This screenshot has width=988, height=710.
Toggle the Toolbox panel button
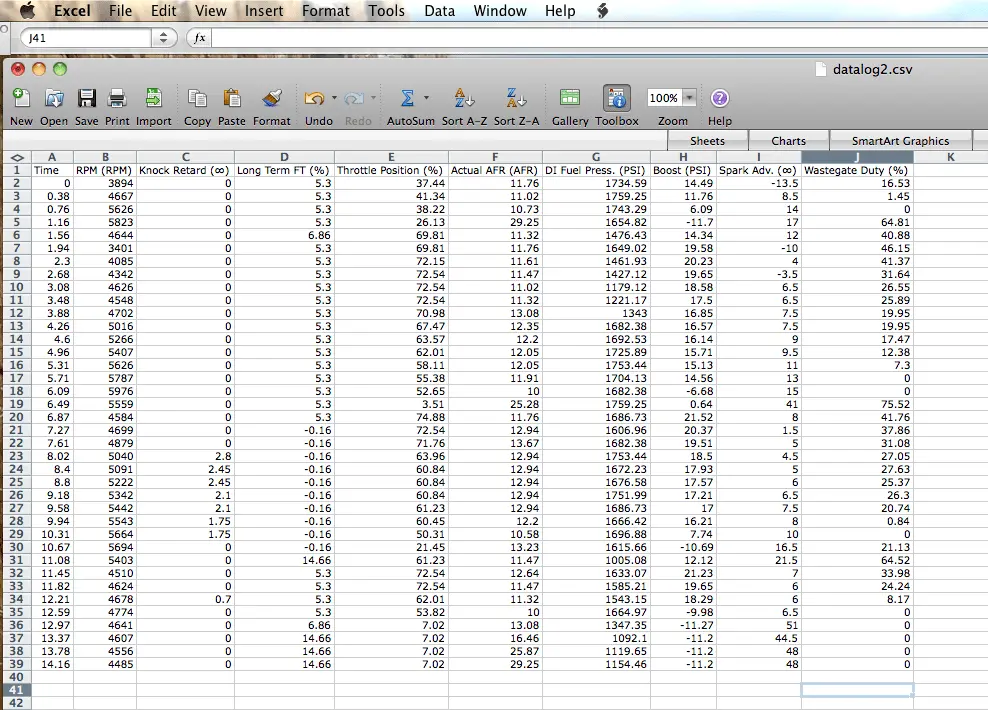coord(617,99)
